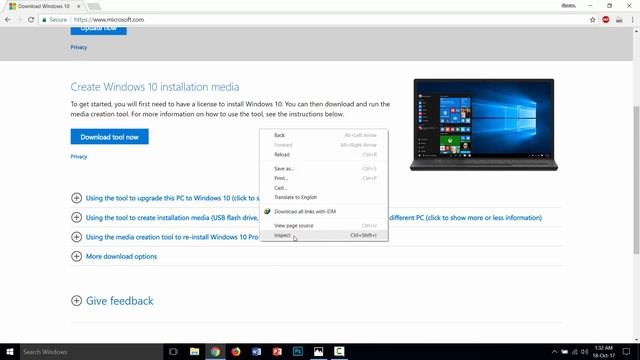Choose Back in context menu

(x=324, y=135)
